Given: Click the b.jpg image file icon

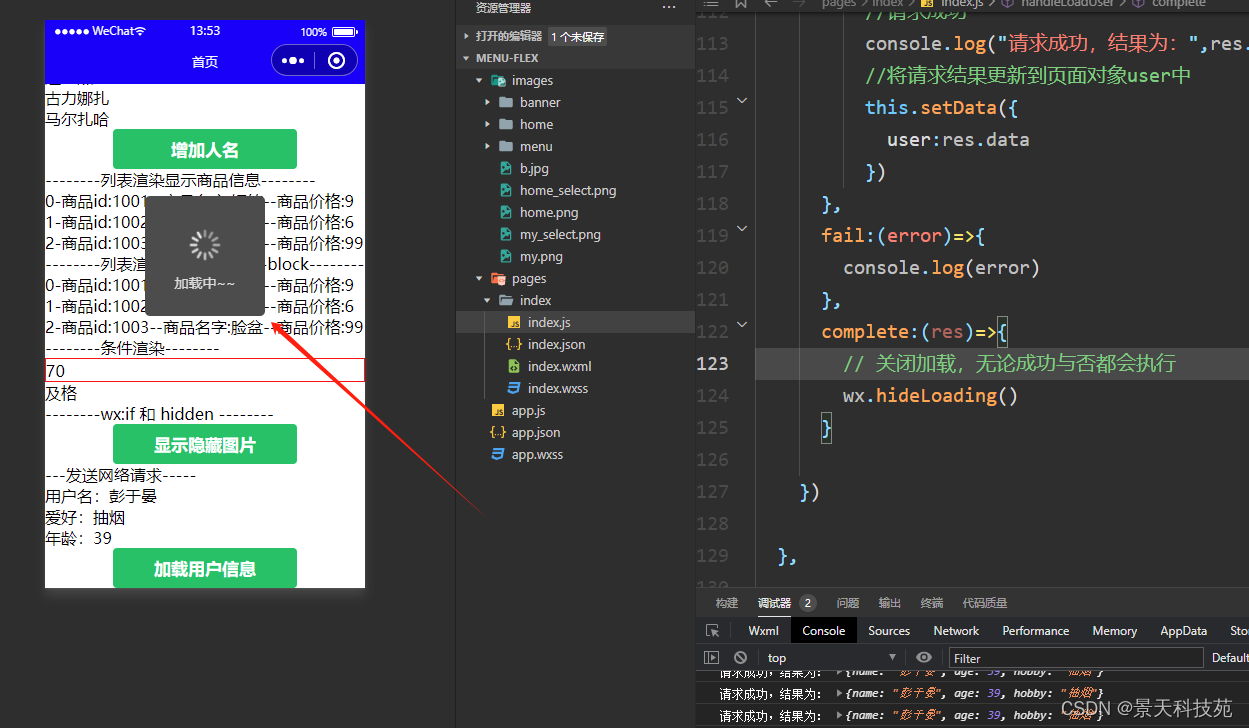Looking at the screenshot, I should pyautogui.click(x=507, y=168).
